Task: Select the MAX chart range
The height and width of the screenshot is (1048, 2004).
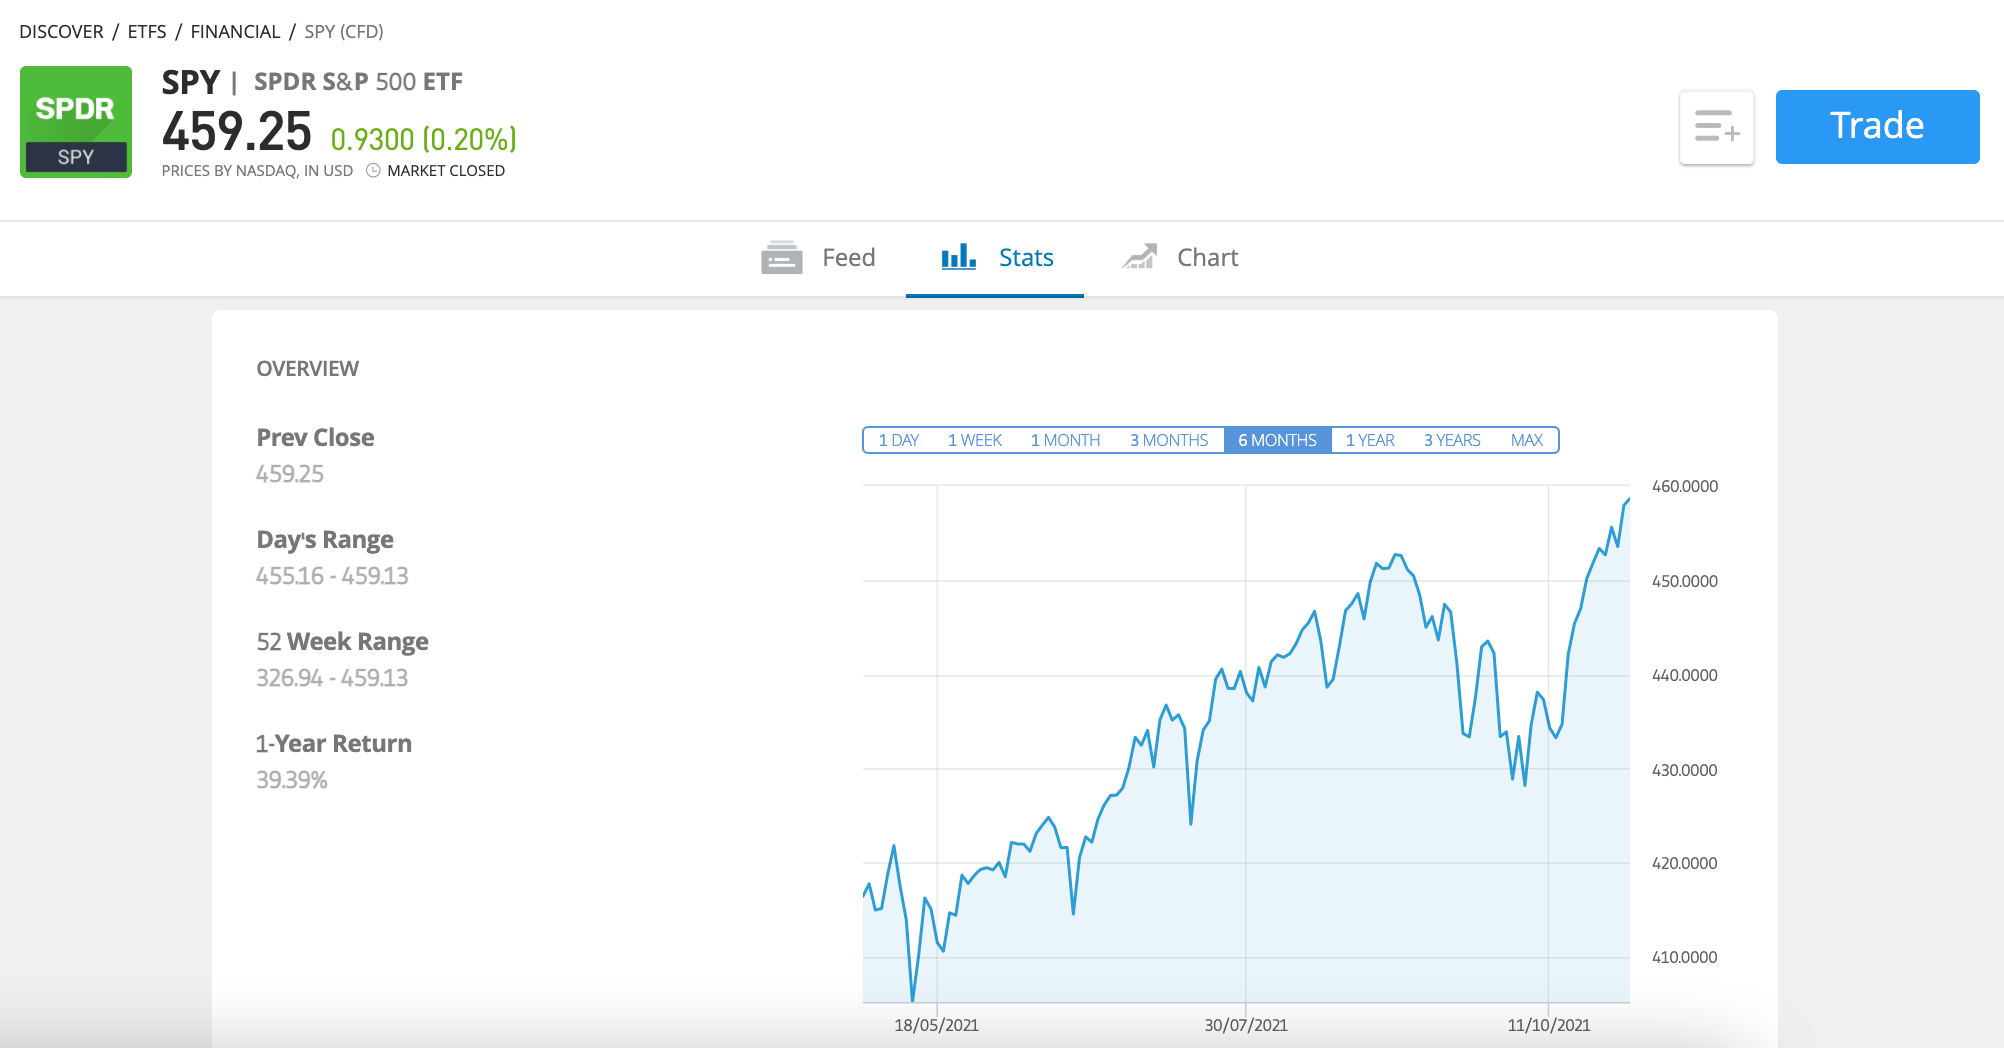Action: (x=1527, y=440)
